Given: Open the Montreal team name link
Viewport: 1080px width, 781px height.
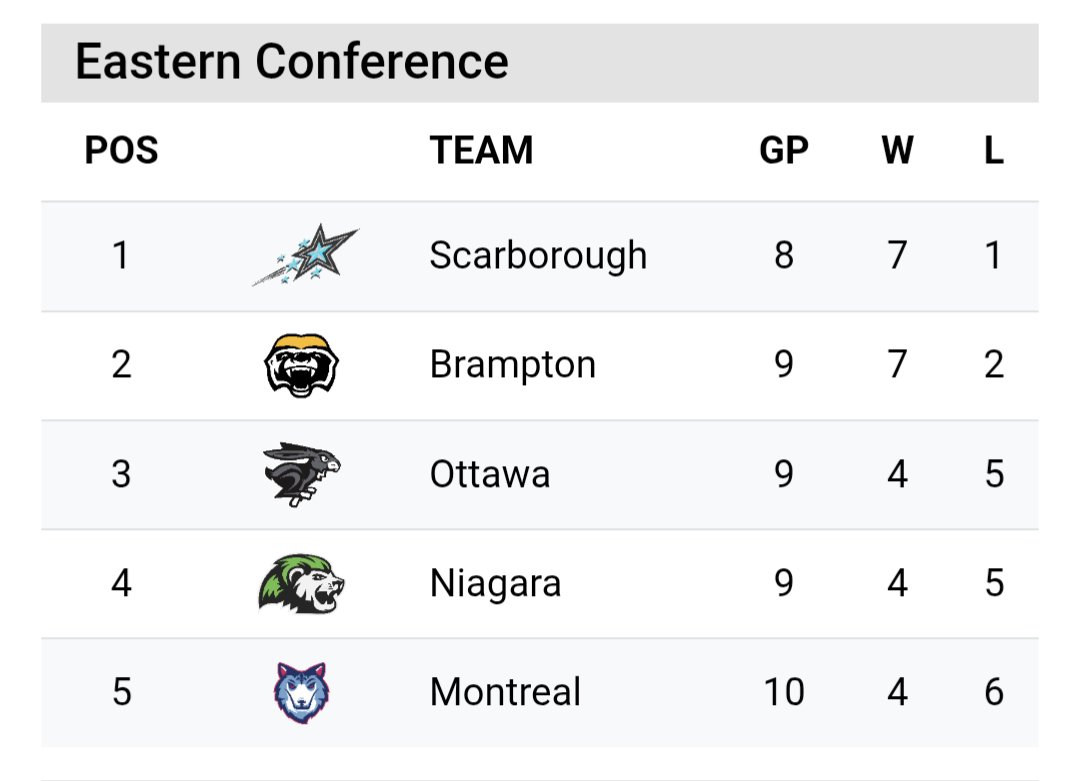Looking at the screenshot, I should (x=505, y=691).
